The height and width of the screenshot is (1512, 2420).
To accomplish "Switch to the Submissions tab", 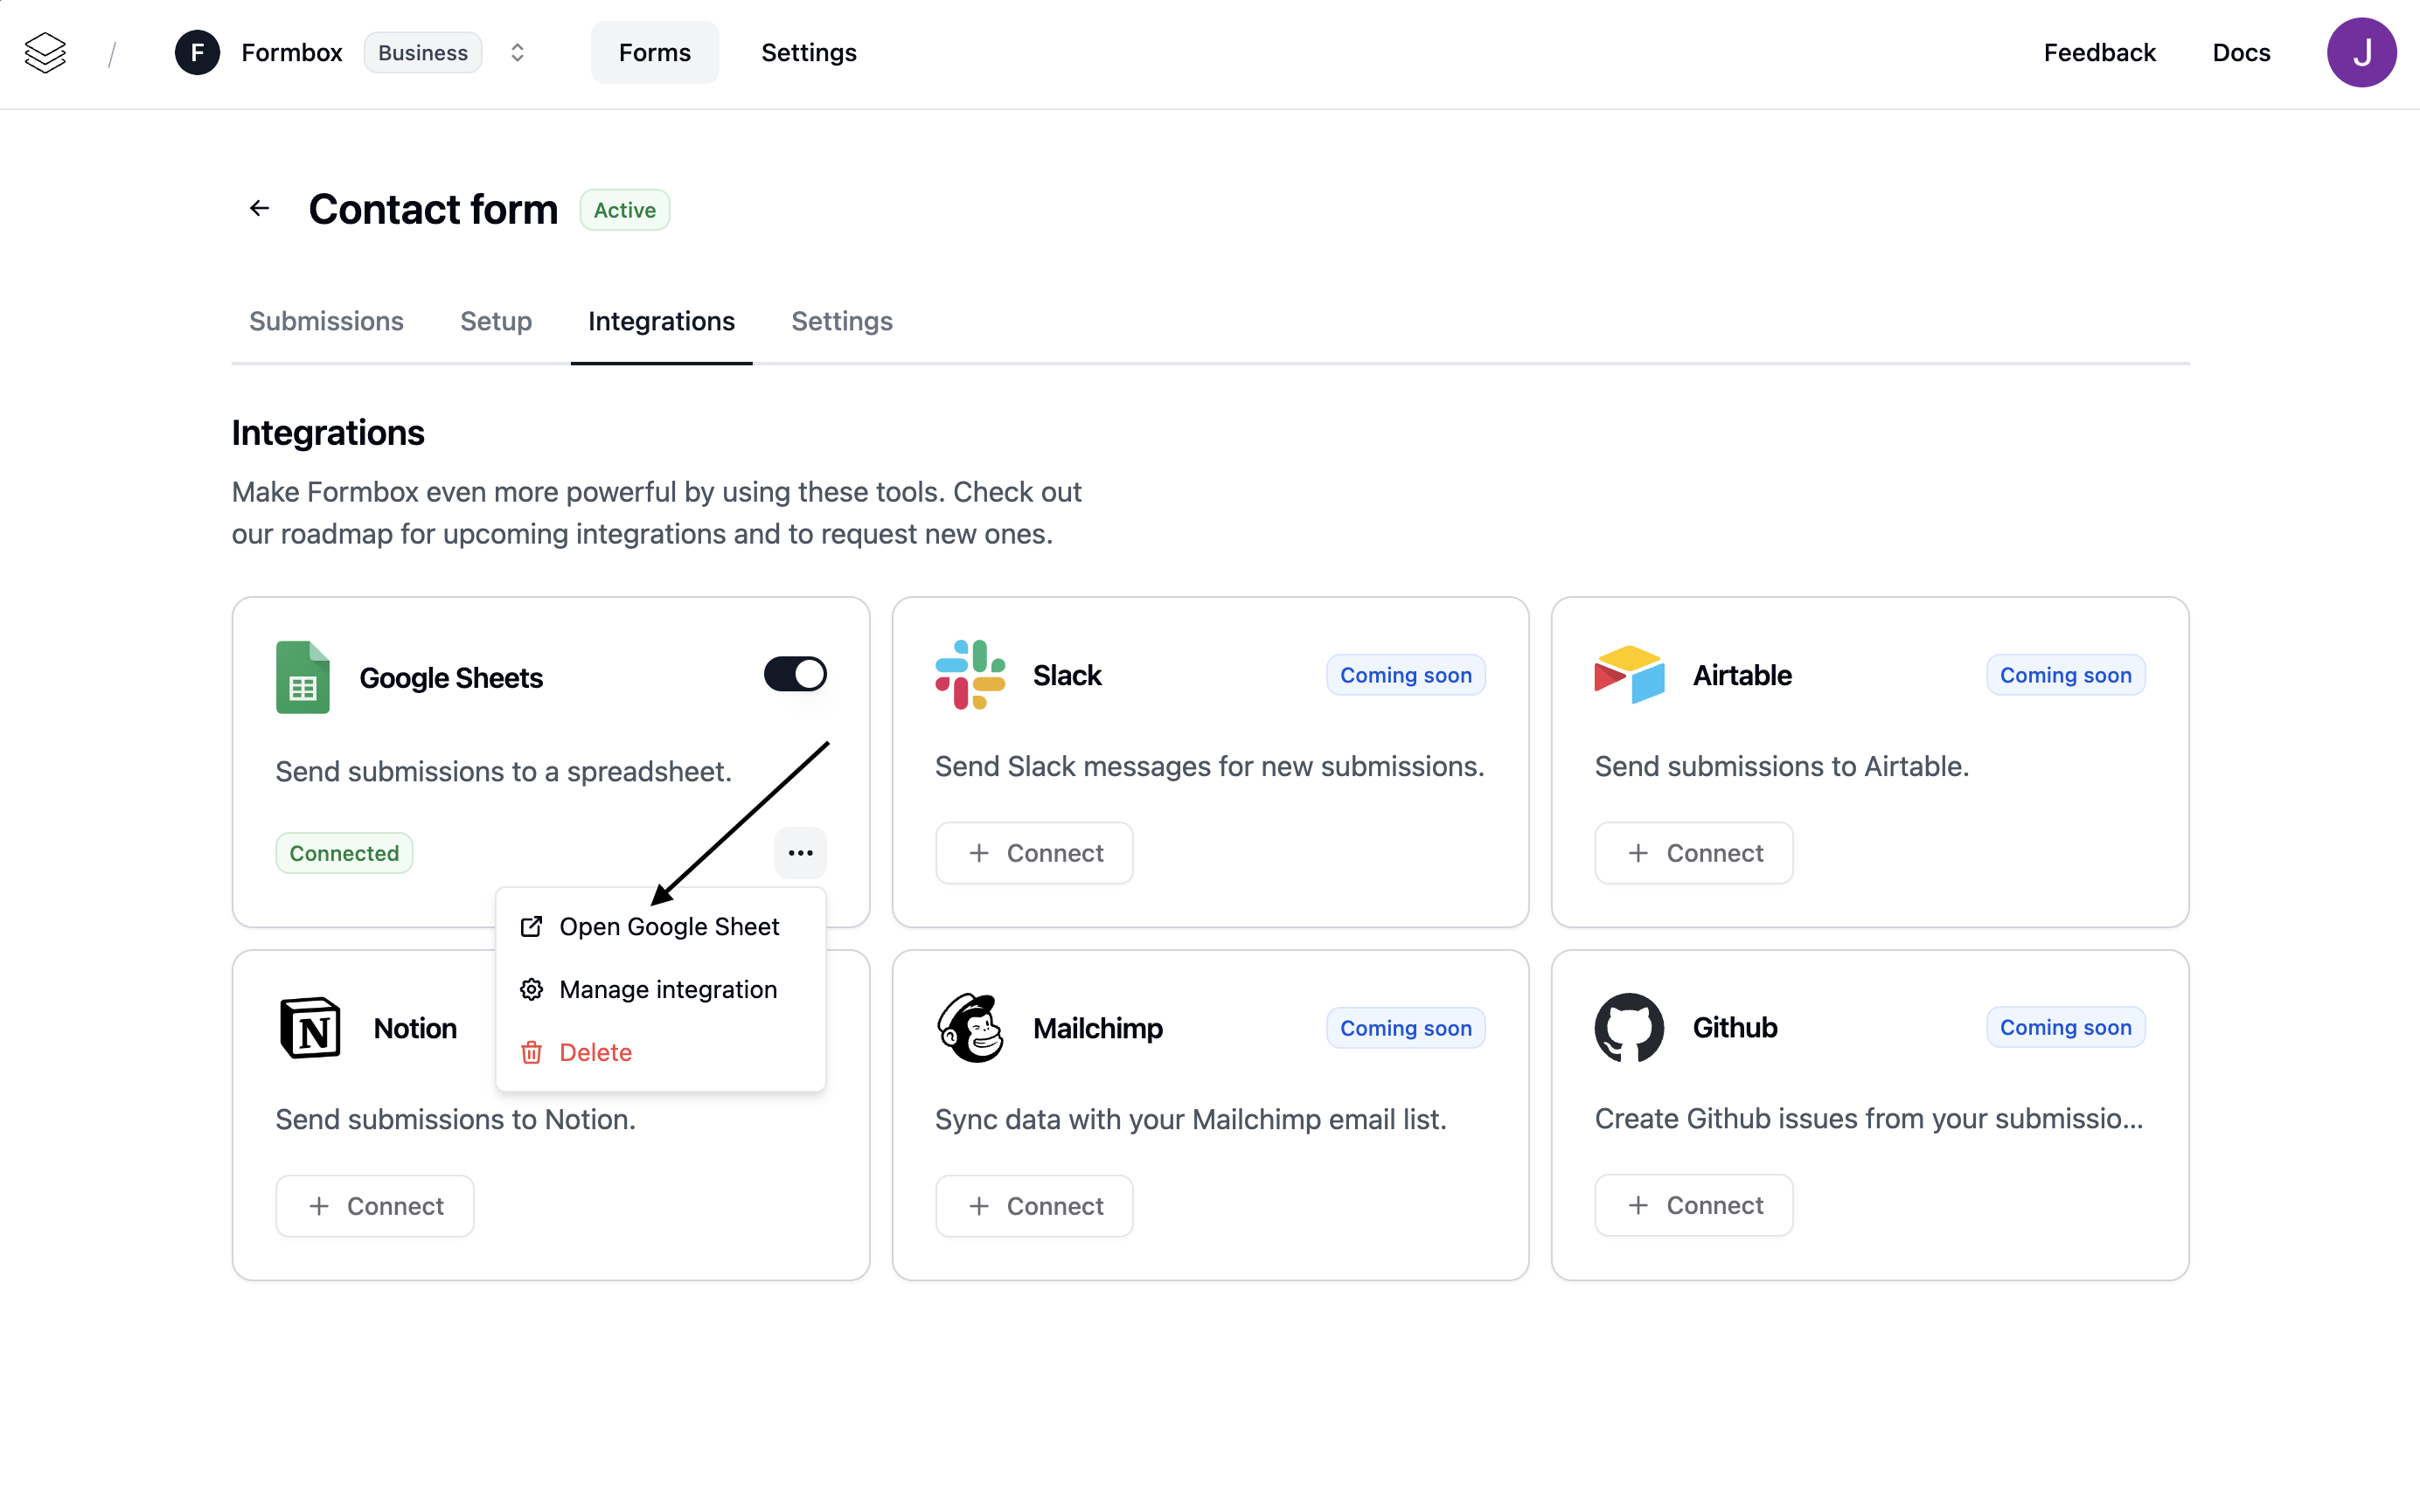I will click(x=326, y=321).
